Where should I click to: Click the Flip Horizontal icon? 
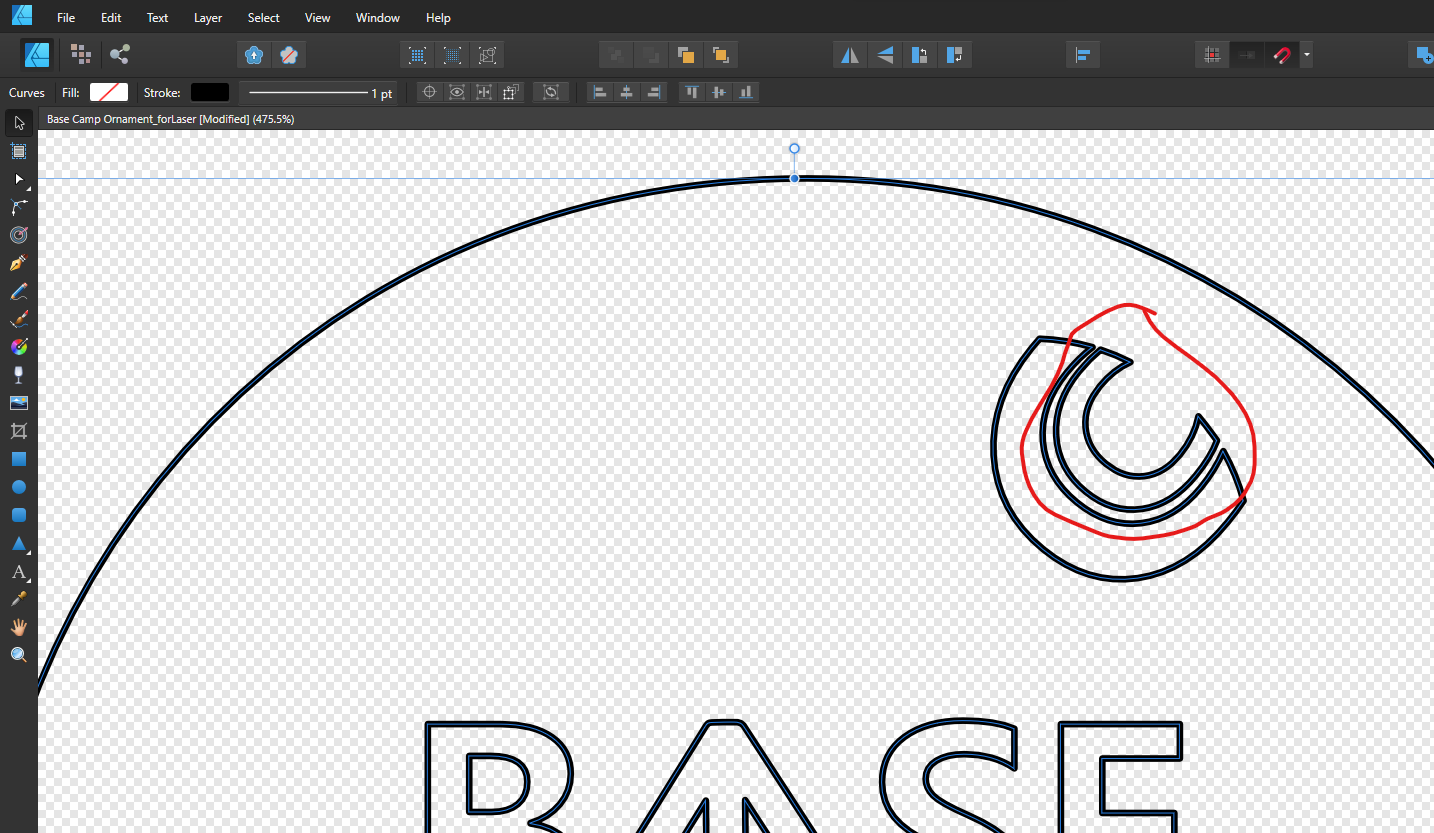850,55
